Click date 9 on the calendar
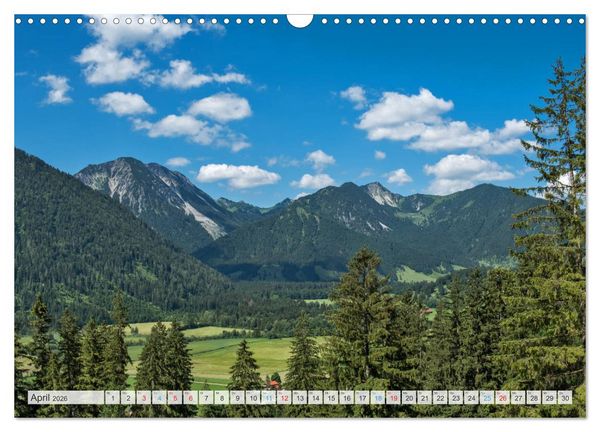The height and width of the screenshot is (432, 600). coord(237,398)
